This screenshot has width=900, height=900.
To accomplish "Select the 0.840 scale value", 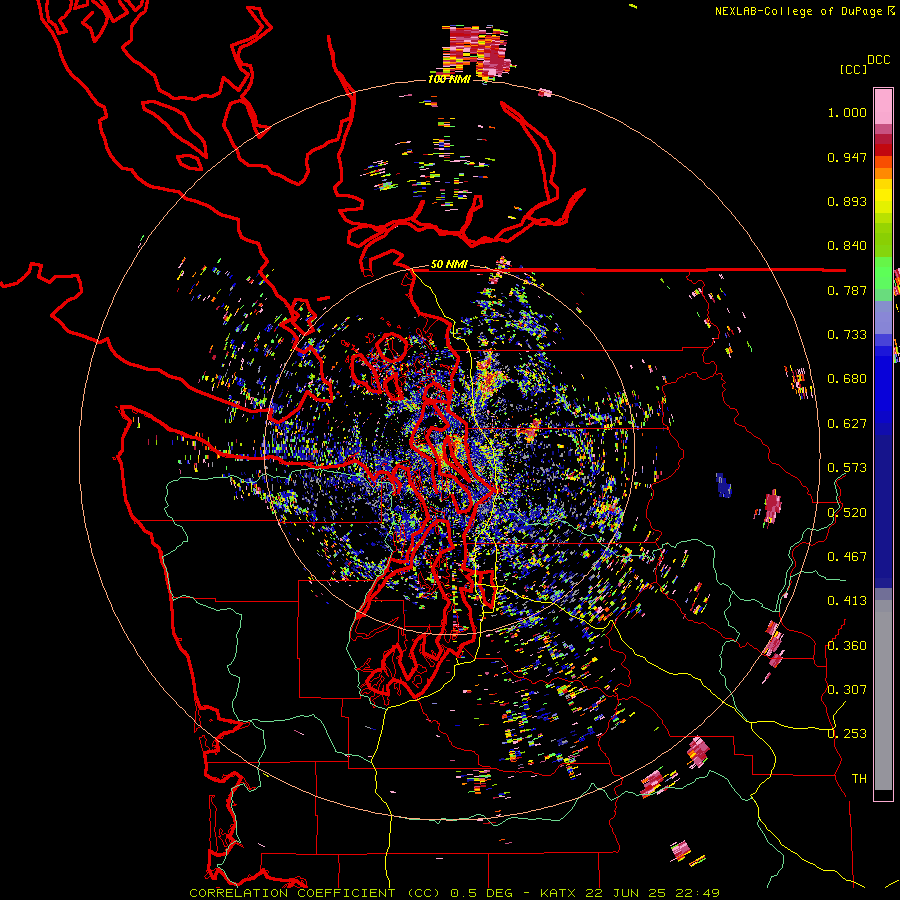I will pos(847,246).
